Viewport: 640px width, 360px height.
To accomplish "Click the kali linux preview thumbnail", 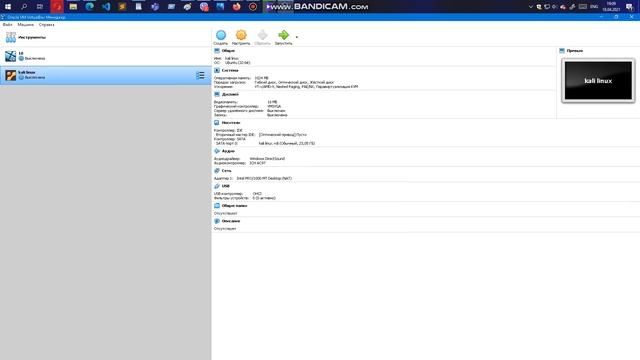I will coord(598,81).
